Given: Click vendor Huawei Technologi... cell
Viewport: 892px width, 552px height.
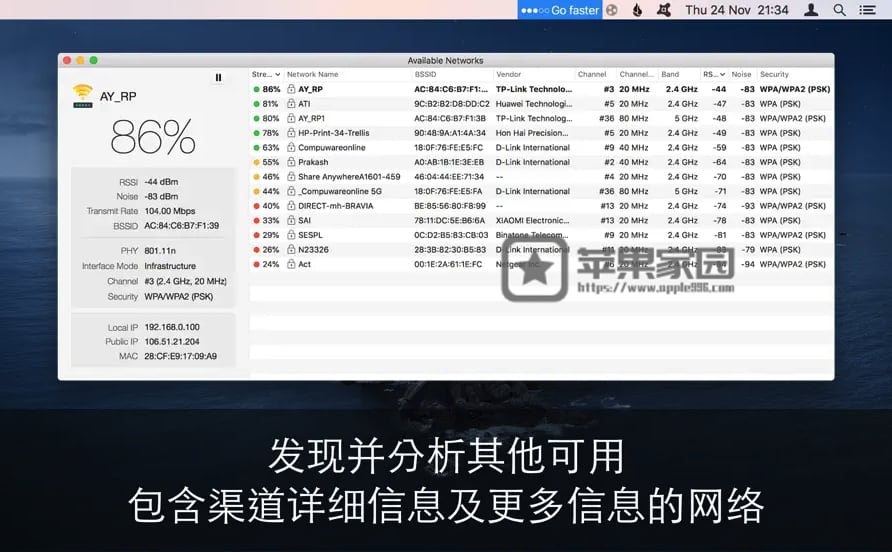Looking at the screenshot, I should click(534, 104).
